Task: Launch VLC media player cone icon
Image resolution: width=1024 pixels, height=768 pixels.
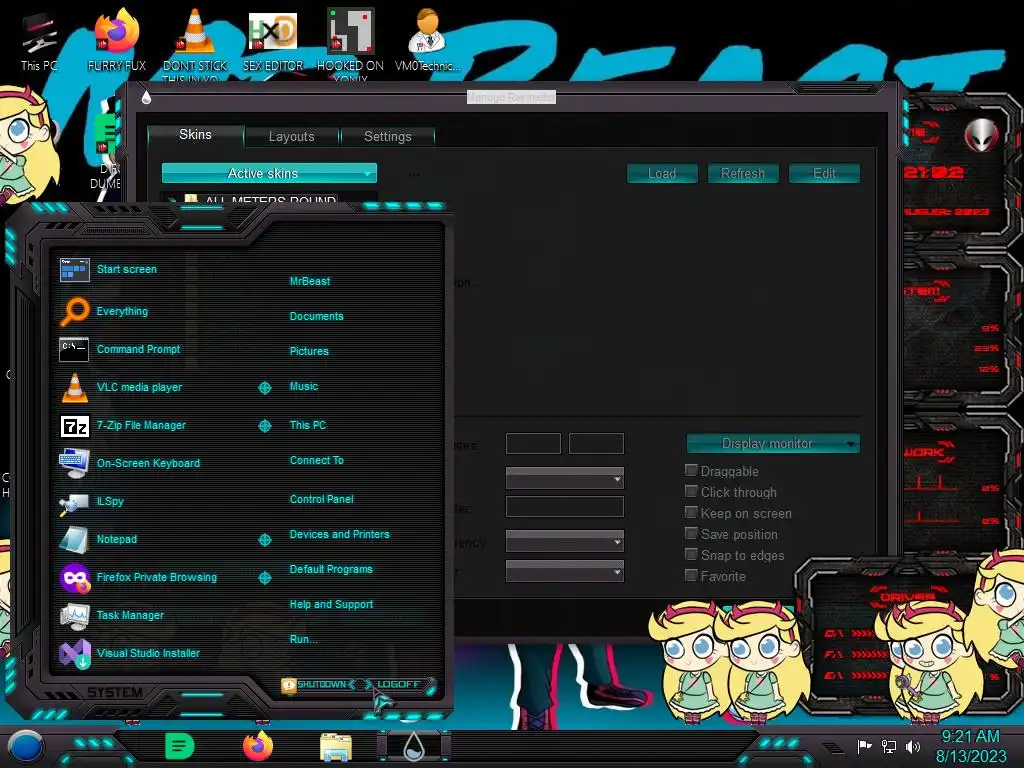Action: pyautogui.click(x=74, y=387)
